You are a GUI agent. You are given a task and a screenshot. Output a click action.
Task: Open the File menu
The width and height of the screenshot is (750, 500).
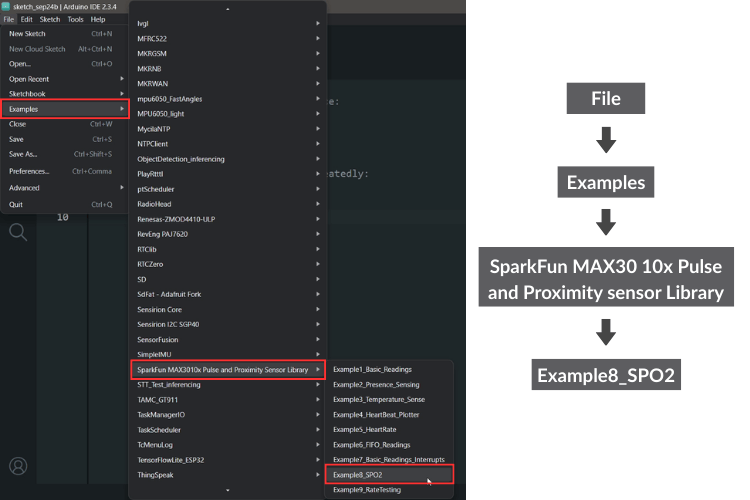pos(8,19)
